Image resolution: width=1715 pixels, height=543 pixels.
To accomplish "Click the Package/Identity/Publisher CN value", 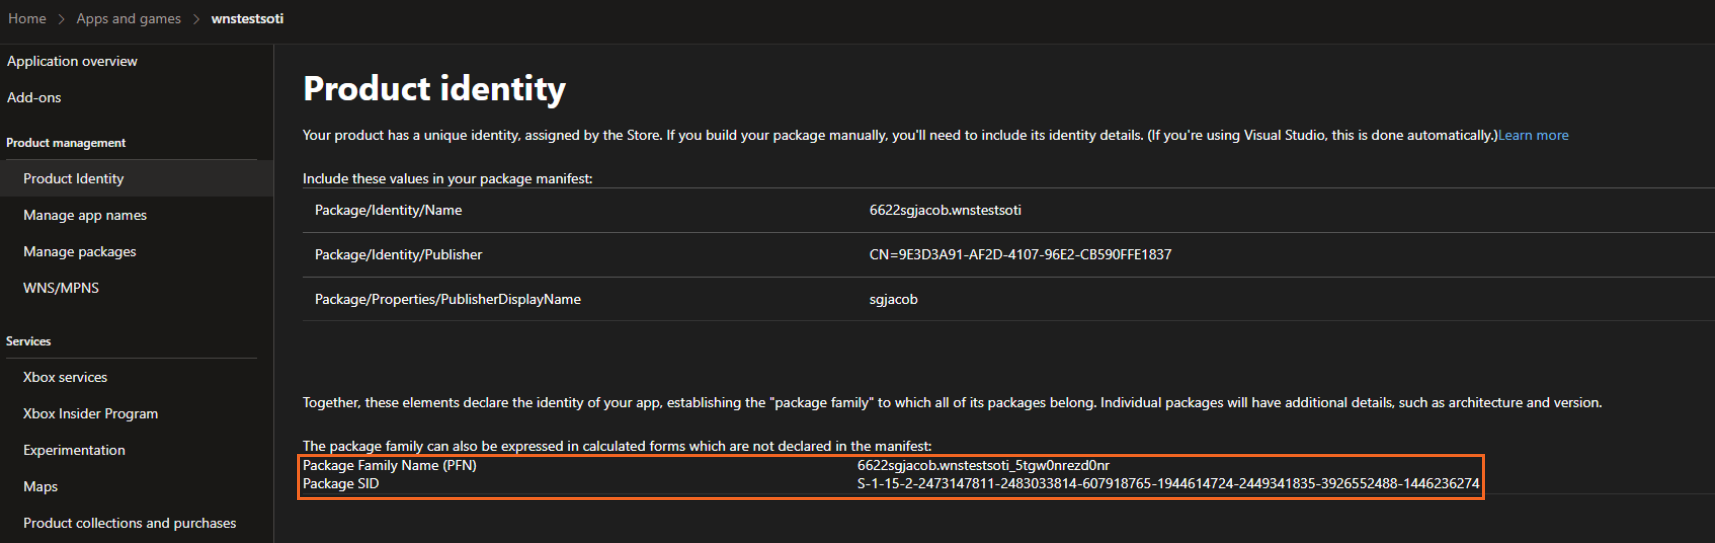I will click(x=1020, y=255).
